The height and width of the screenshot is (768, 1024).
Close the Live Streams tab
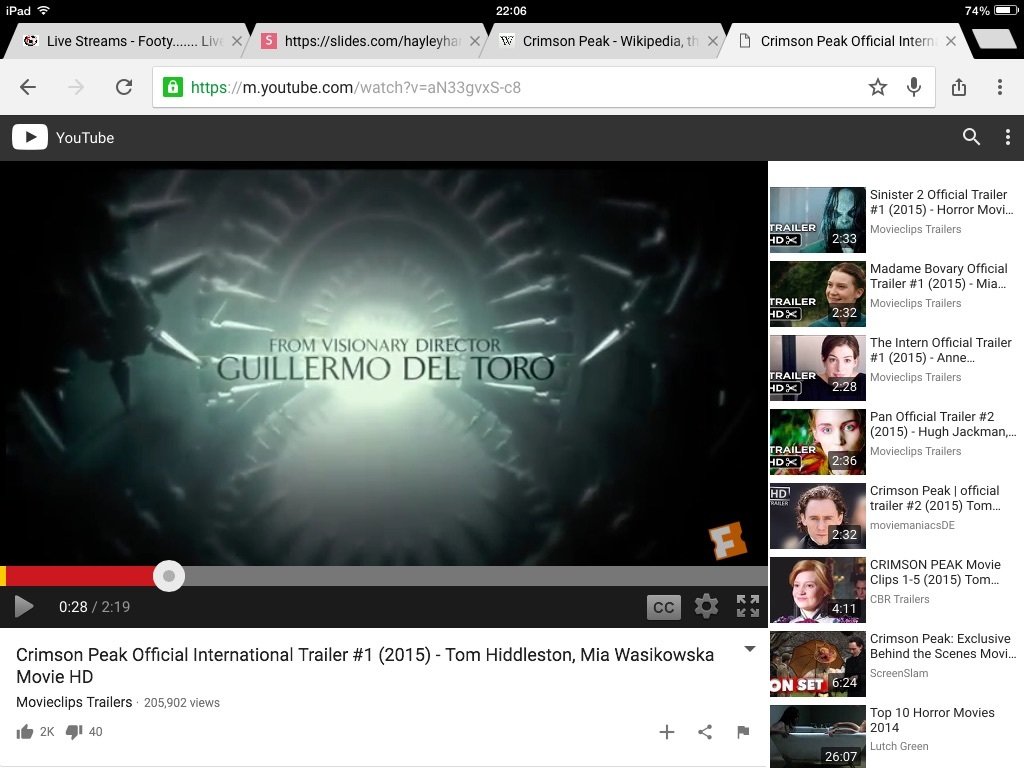[237, 41]
